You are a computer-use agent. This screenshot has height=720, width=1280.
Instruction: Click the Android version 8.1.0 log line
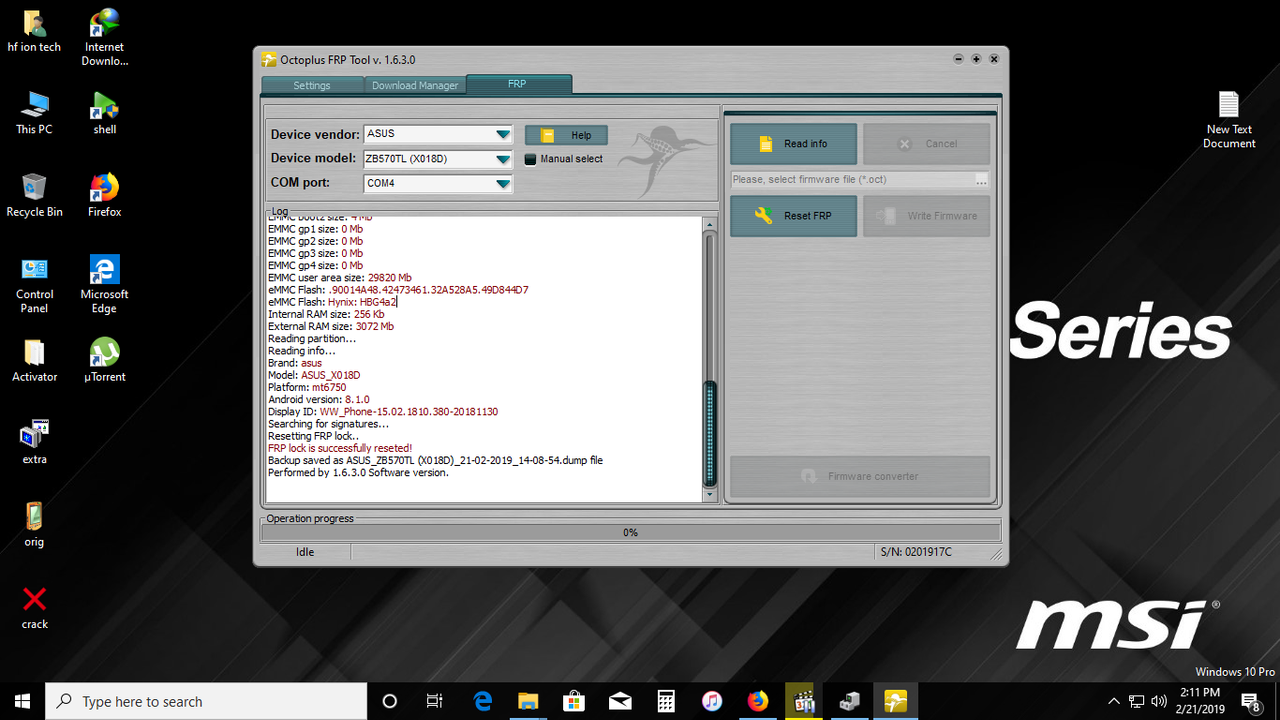pyautogui.click(x=318, y=399)
